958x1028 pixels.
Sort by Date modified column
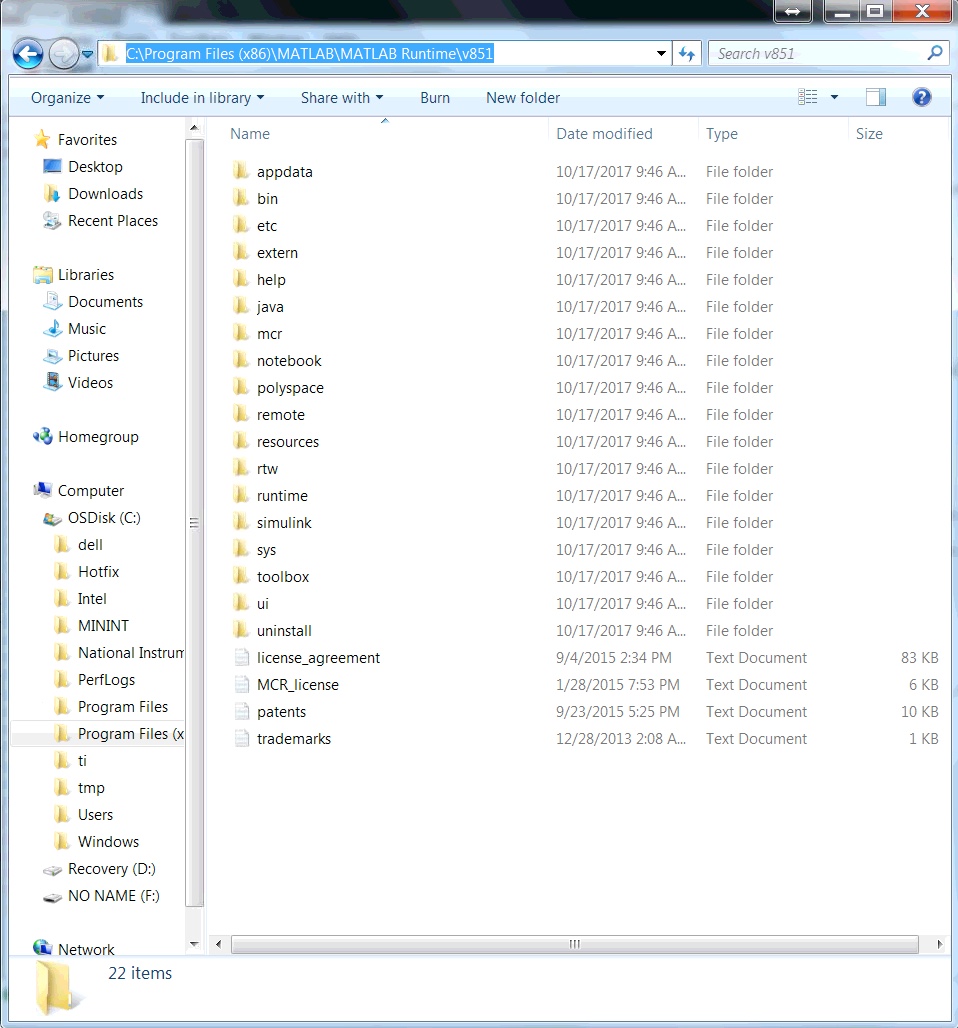pos(604,134)
